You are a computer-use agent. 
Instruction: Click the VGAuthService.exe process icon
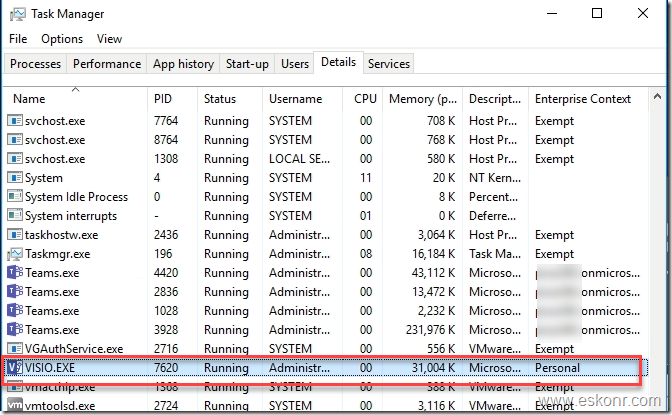(14, 349)
